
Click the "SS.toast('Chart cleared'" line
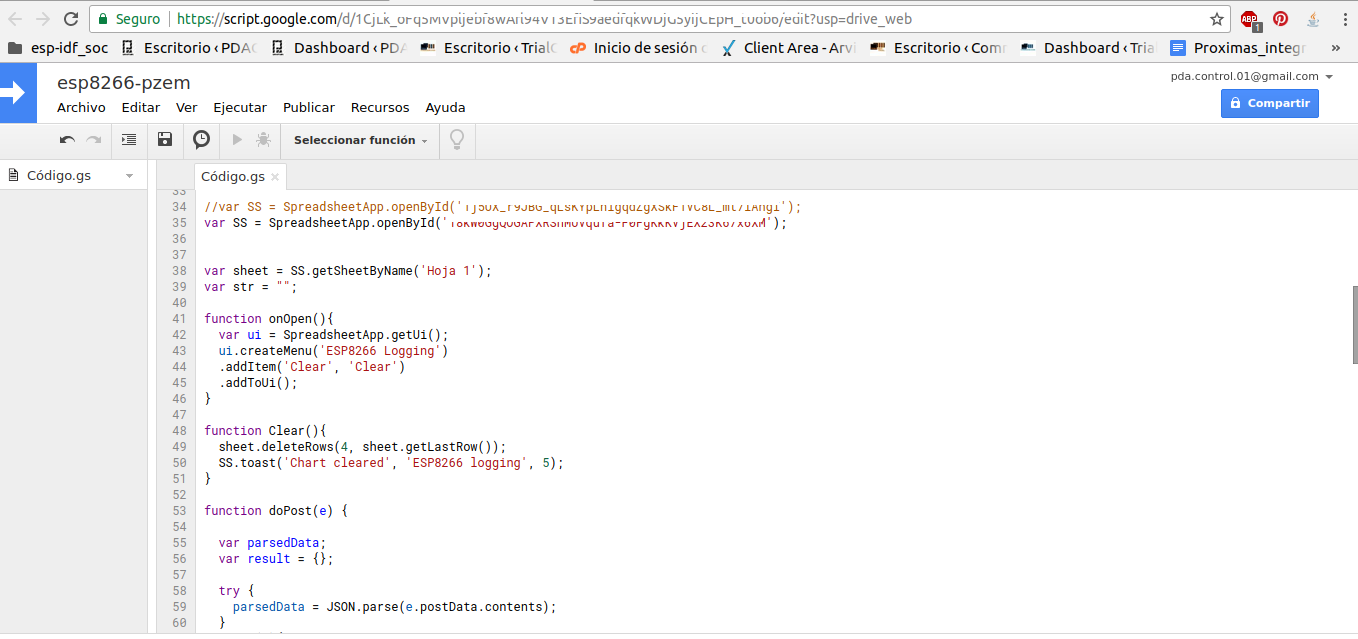coord(391,463)
